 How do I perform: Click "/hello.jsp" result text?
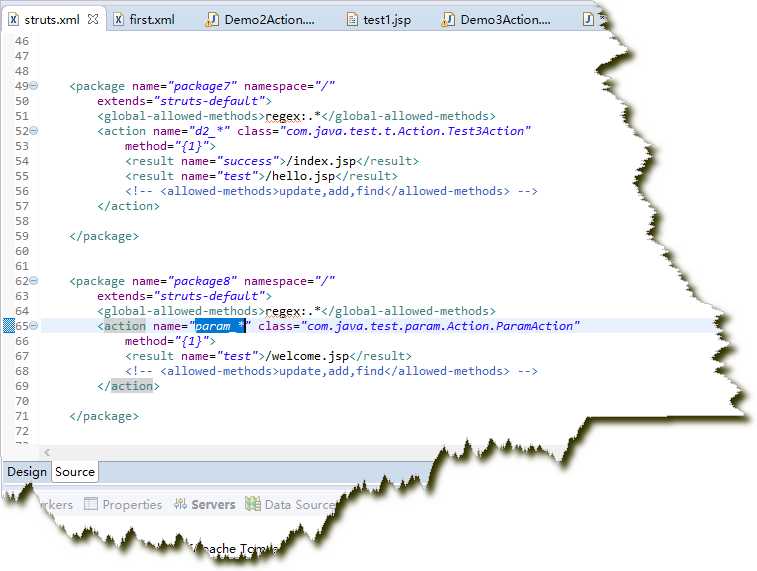pyautogui.click(x=300, y=176)
